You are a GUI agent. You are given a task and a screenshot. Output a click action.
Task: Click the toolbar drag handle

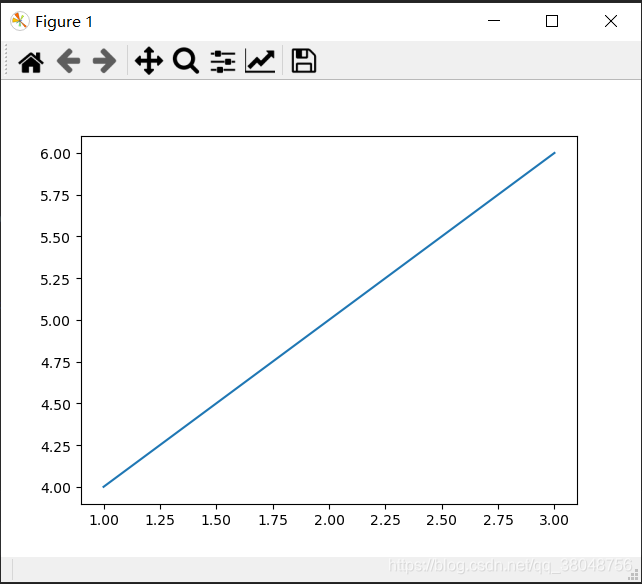6,61
